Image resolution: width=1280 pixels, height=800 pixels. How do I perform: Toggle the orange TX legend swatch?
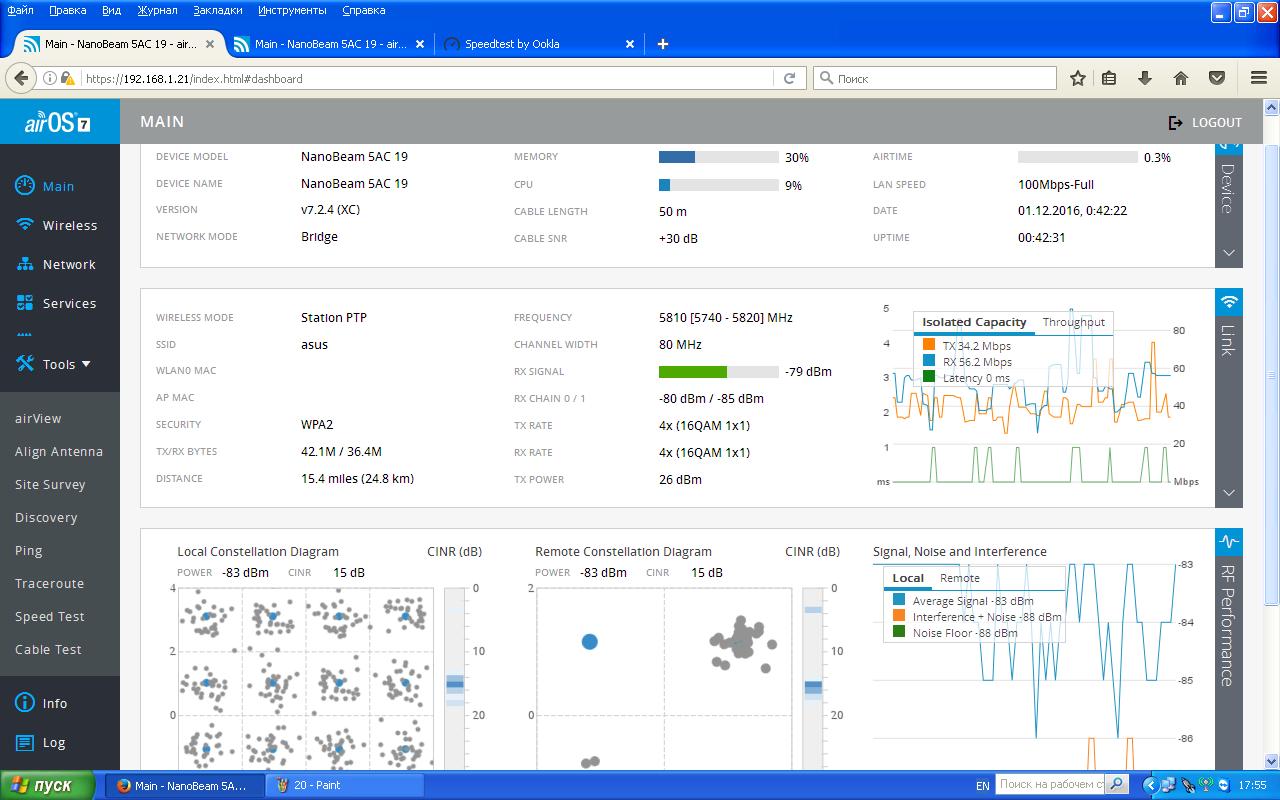929,345
